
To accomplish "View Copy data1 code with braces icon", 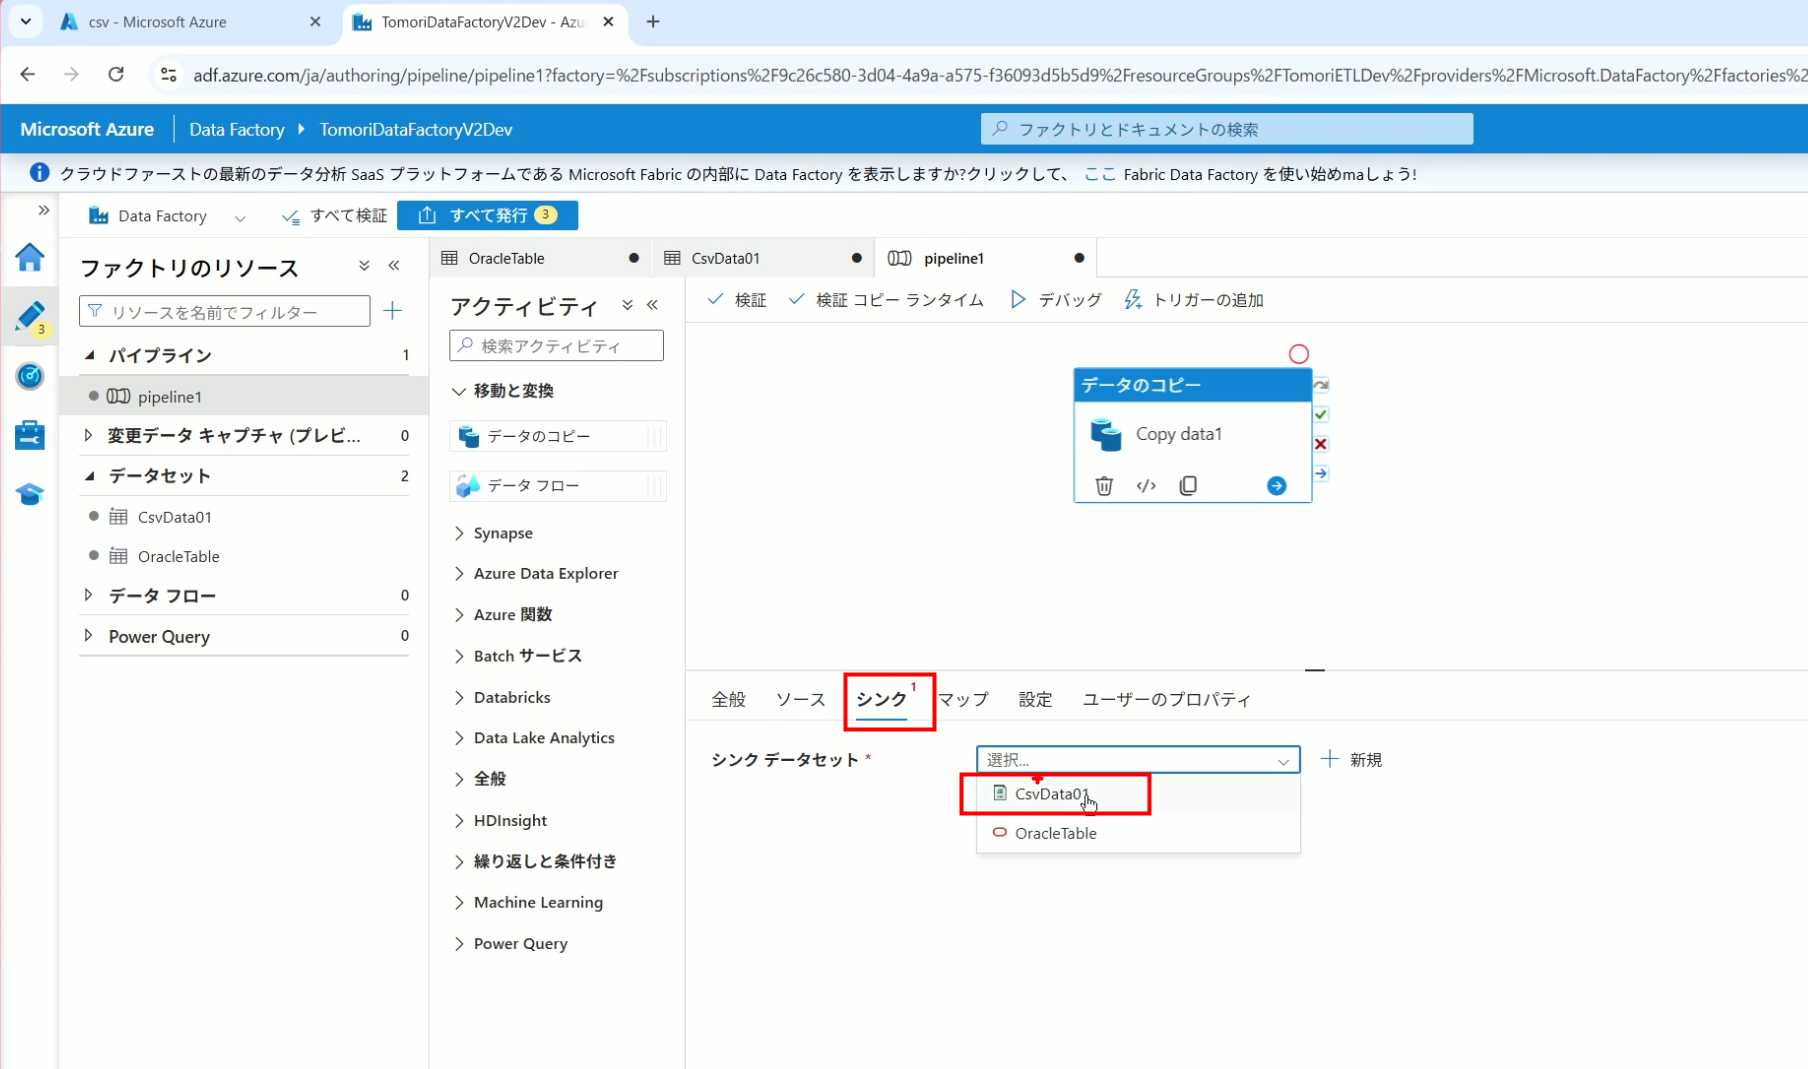I will [x=1146, y=486].
